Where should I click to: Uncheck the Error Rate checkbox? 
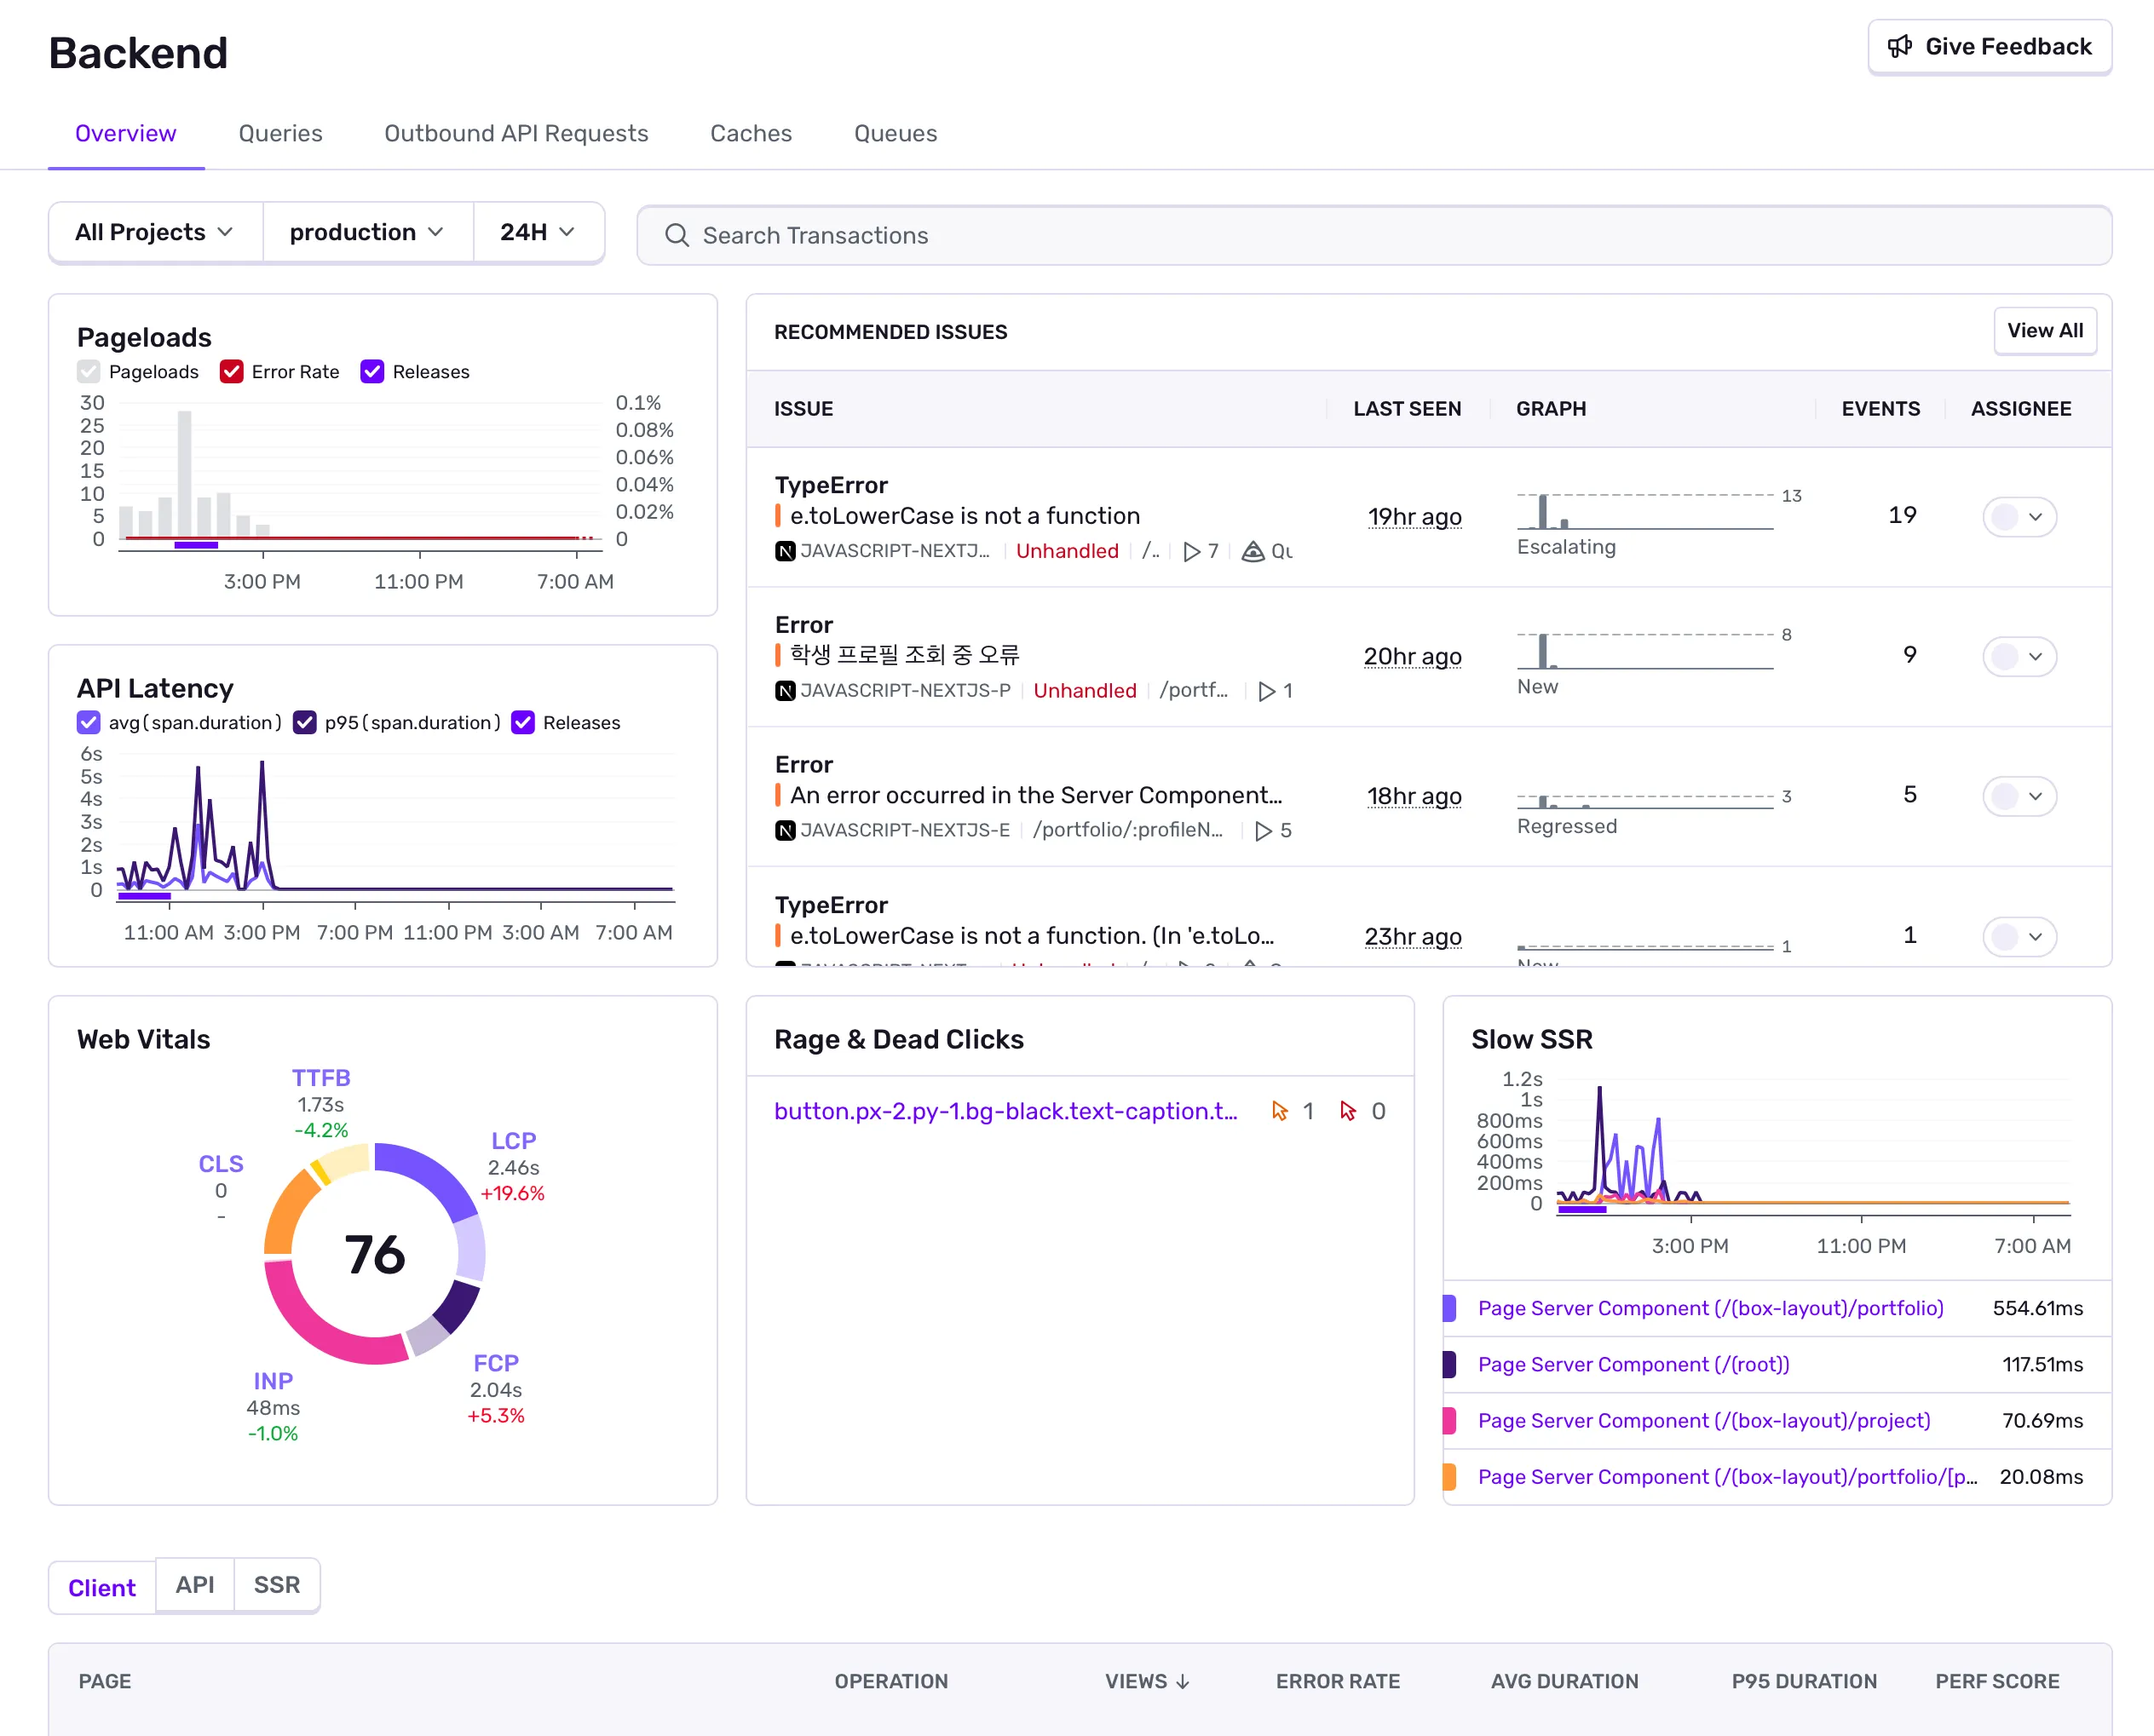click(x=232, y=372)
